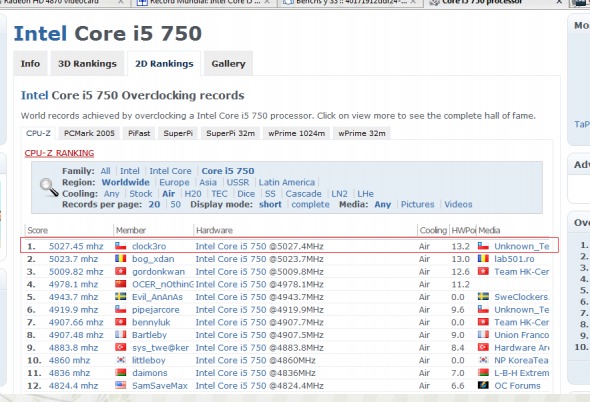Click the Sweden flag beside Evil_AnAnAs
This screenshot has width=590, height=402.
(120, 297)
